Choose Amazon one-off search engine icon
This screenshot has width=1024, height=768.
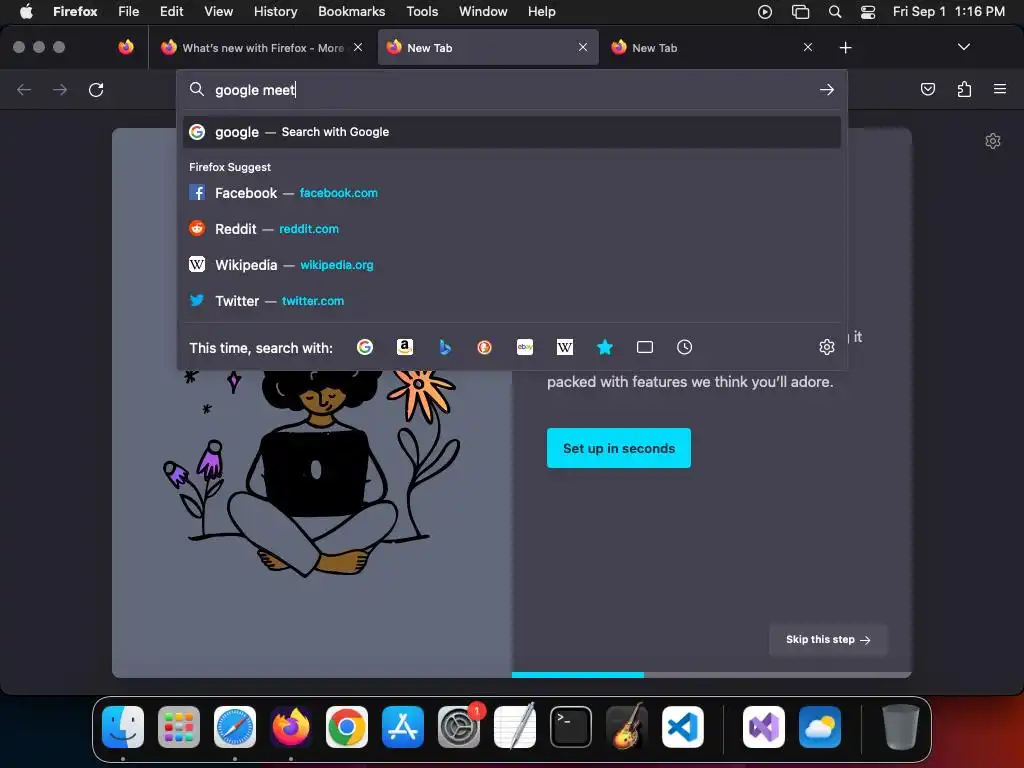tap(405, 347)
